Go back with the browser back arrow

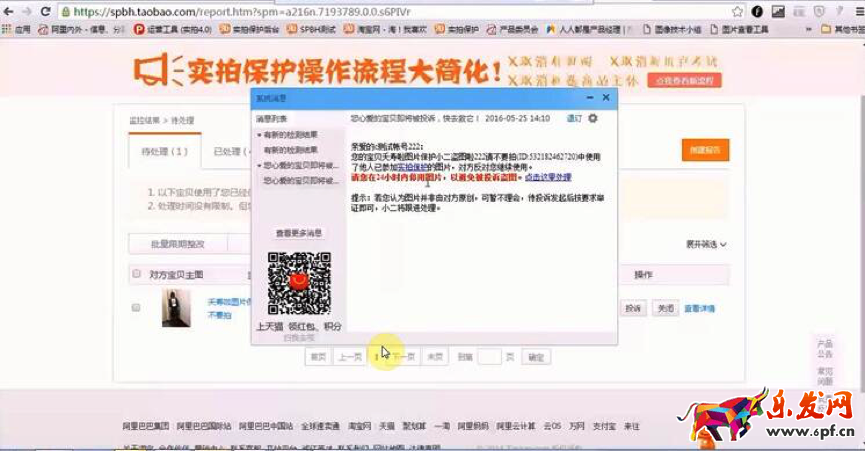point(8,11)
